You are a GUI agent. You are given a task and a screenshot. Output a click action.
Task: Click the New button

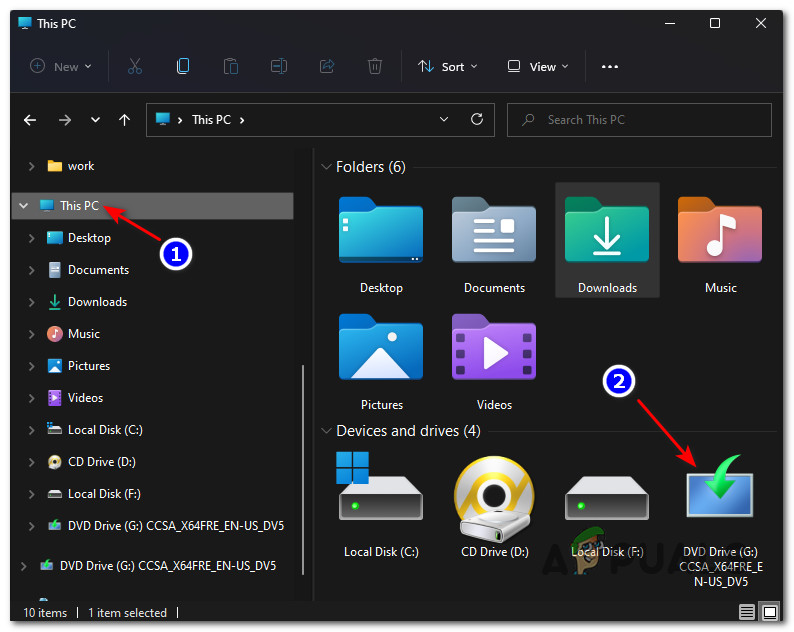click(61, 67)
